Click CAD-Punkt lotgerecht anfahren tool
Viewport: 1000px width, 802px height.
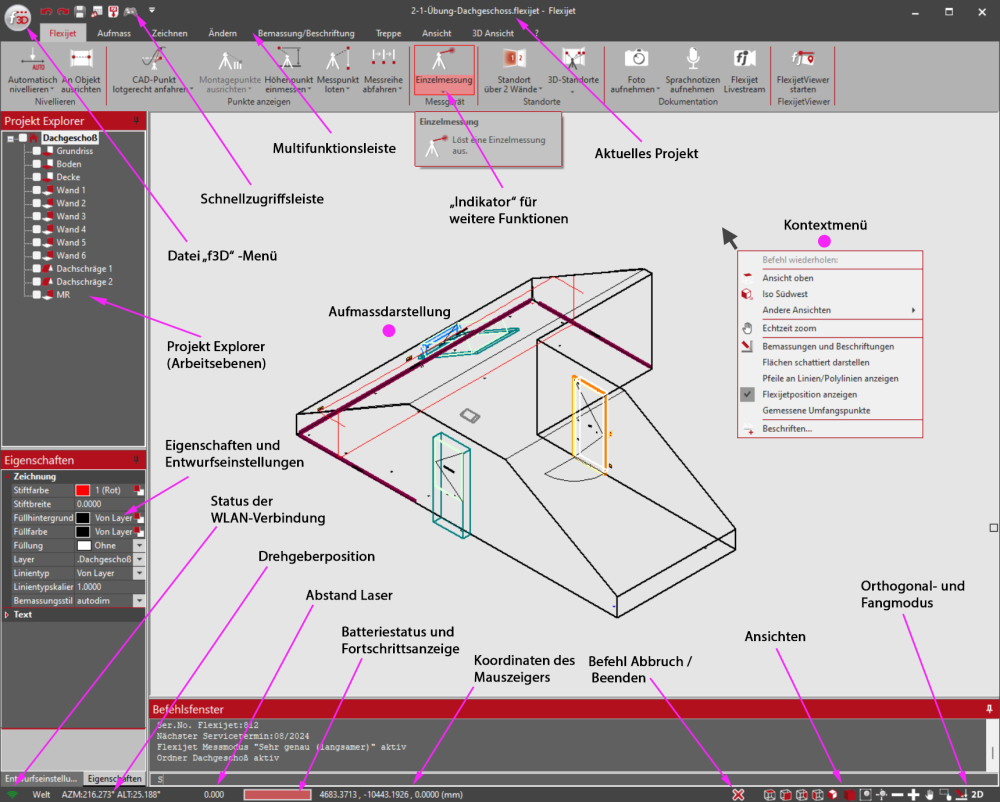[x=153, y=71]
